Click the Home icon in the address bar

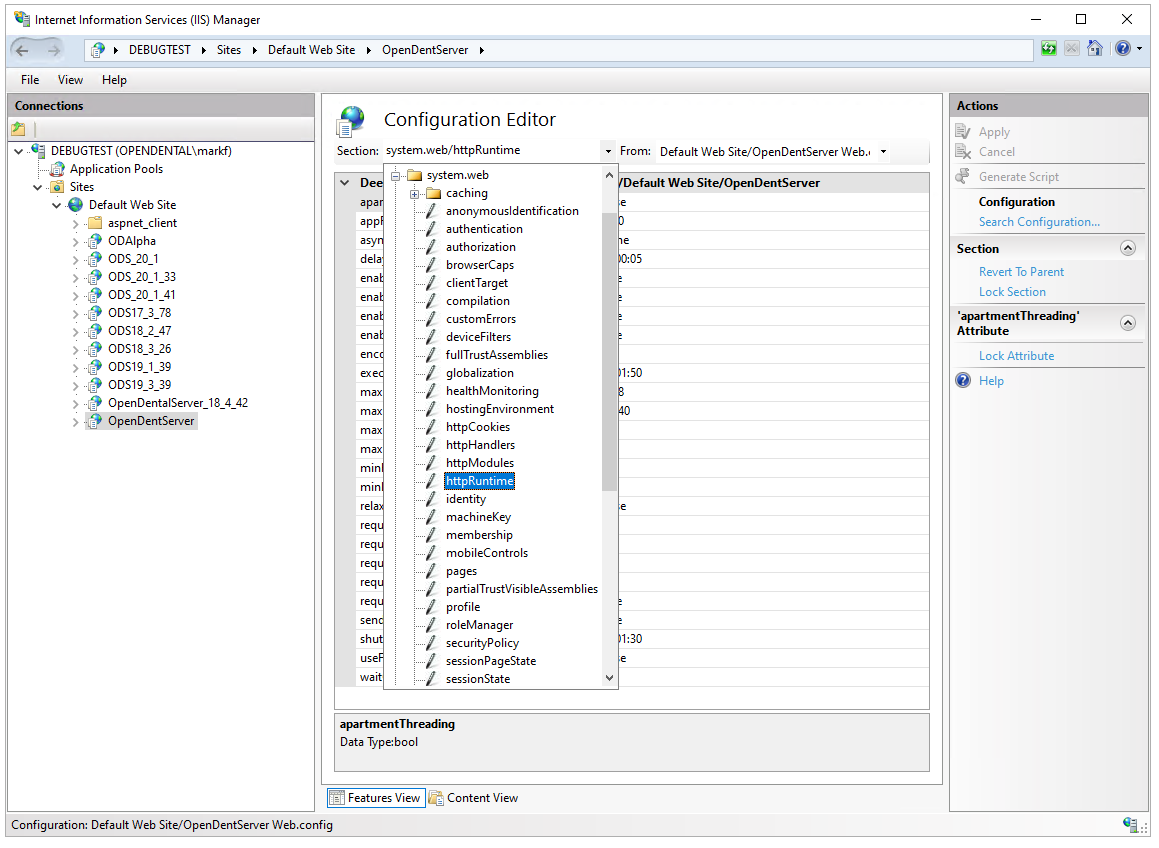click(x=1095, y=48)
